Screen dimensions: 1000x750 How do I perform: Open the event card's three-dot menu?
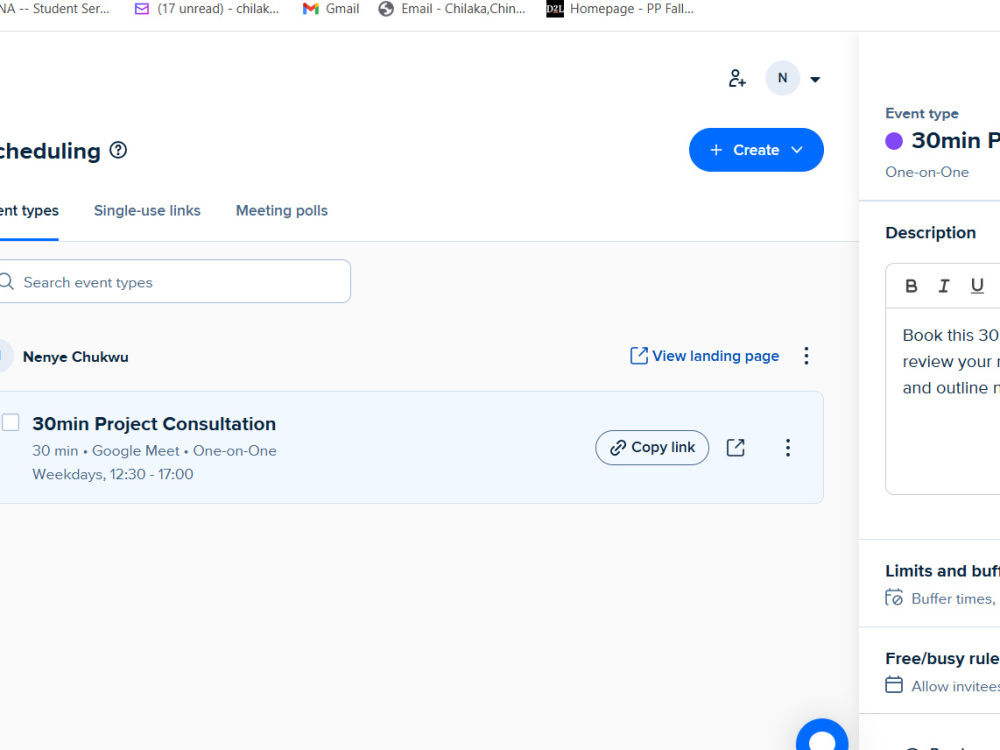tap(788, 448)
